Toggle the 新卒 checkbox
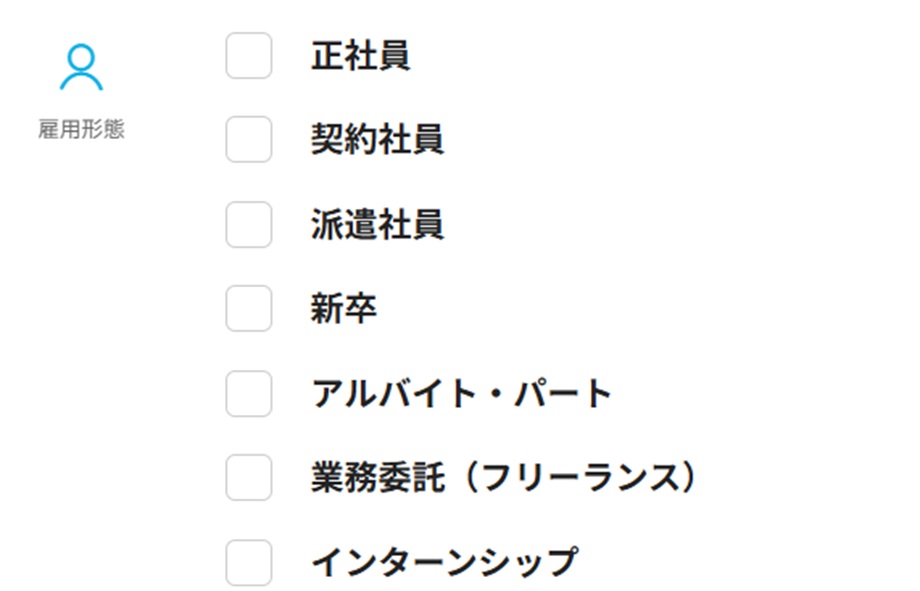This screenshot has width=920, height=591. 249,309
